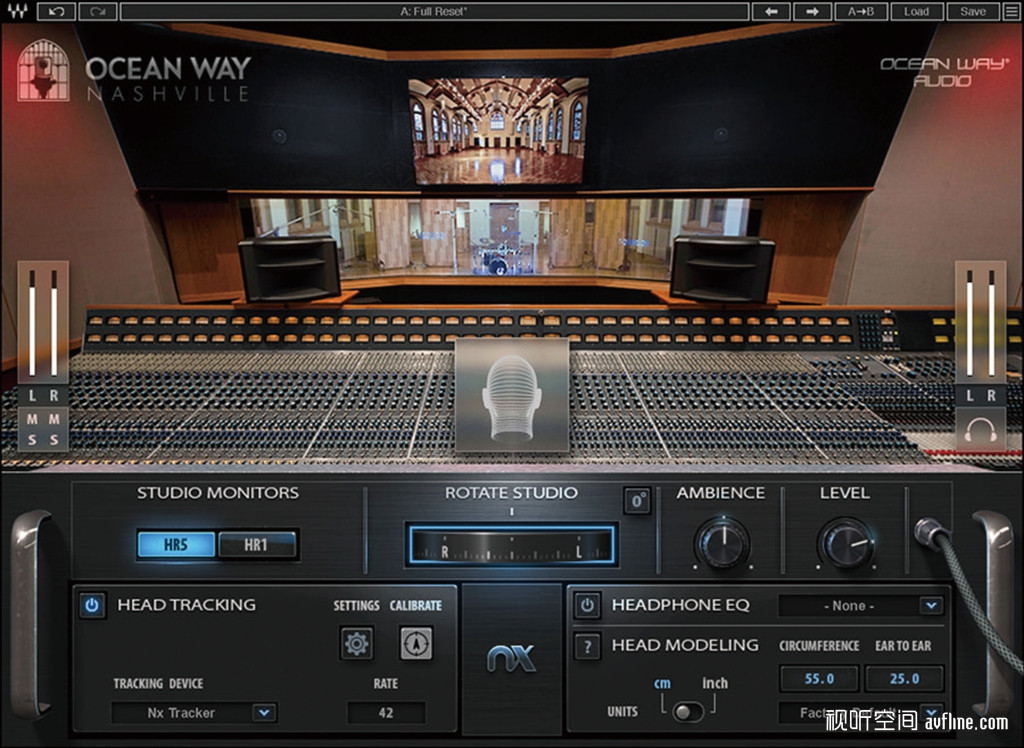The image size is (1024, 748).
Task: Click the Rotate Studio slider
Action: [x=511, y=544]
